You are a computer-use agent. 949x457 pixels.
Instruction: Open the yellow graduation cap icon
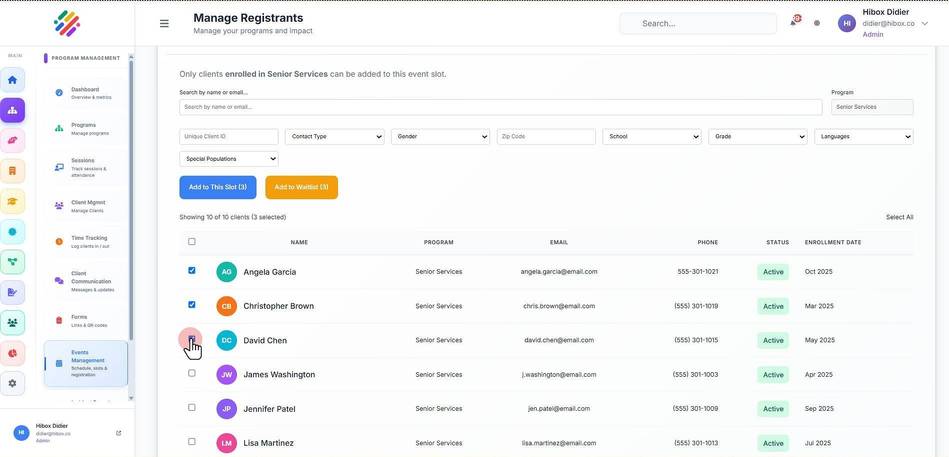(12, 201)
